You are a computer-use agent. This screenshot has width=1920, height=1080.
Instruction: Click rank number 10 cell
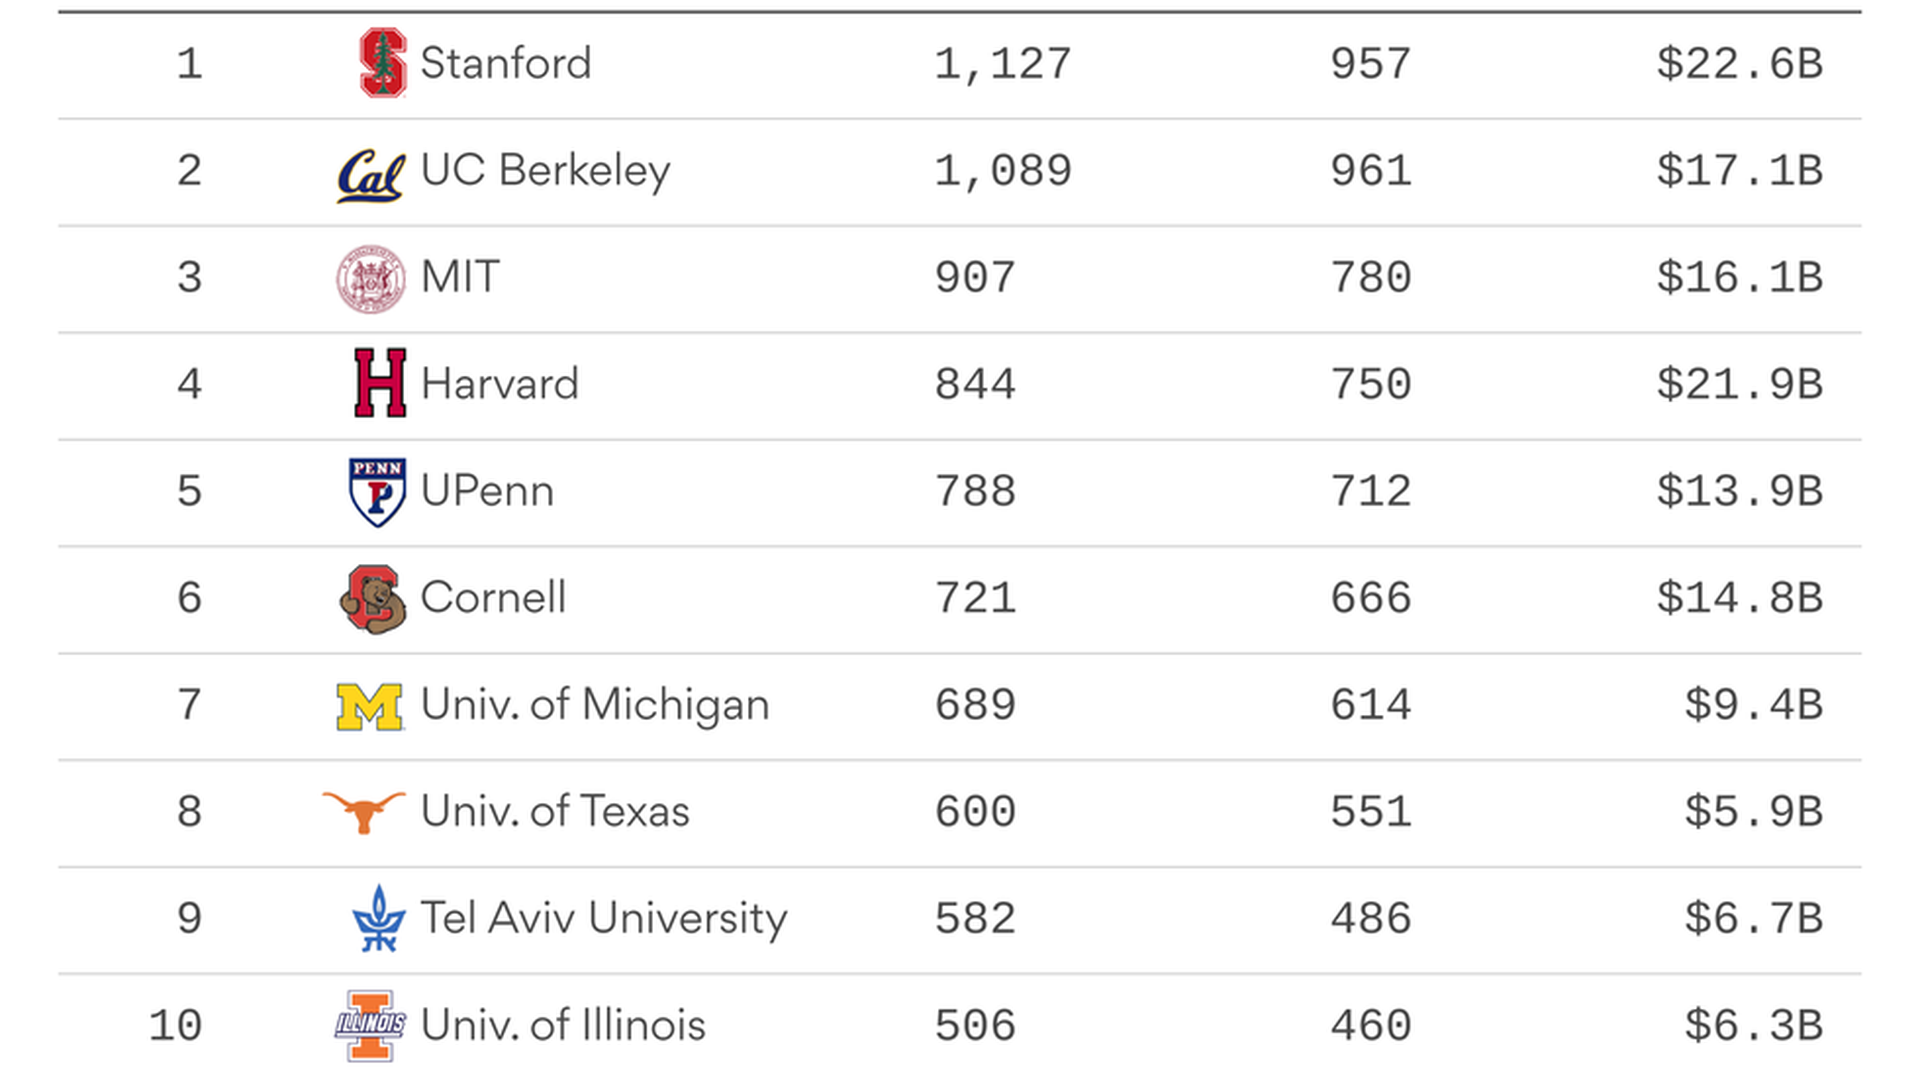176,1026
